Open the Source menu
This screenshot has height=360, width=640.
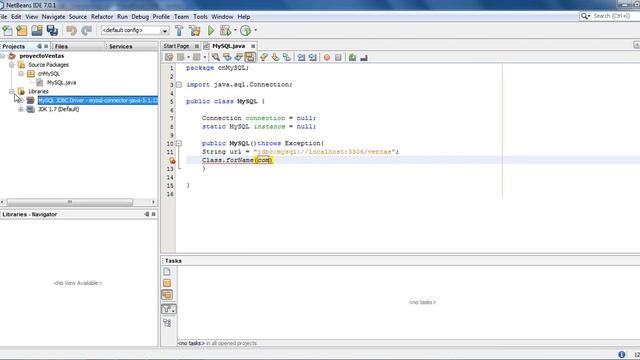pos(78,17)
